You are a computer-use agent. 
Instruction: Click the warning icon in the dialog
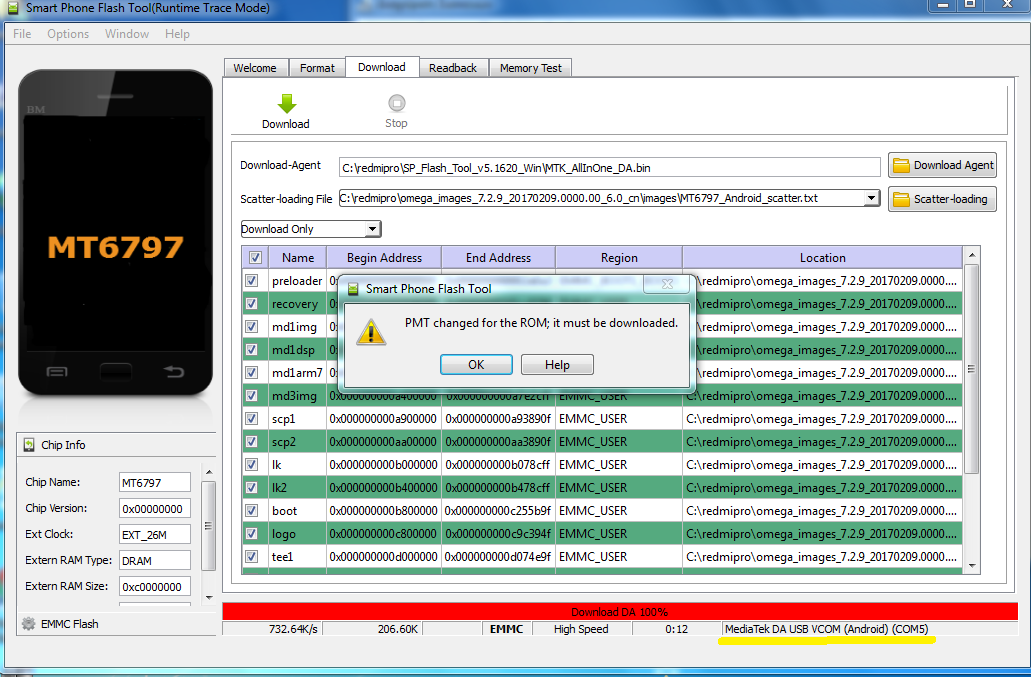371,332
